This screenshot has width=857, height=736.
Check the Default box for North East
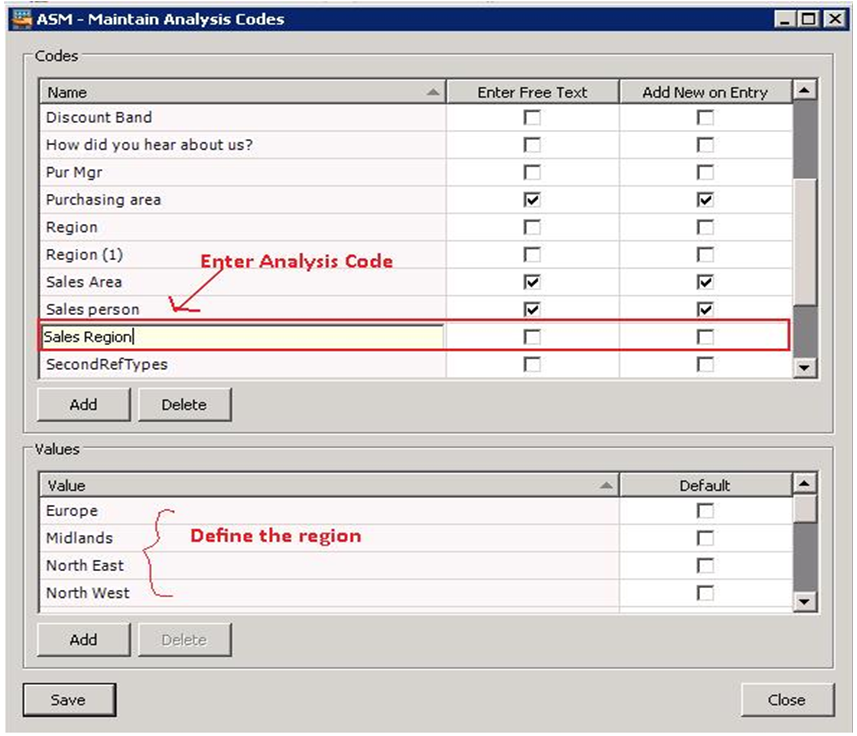tap(705, 566)
